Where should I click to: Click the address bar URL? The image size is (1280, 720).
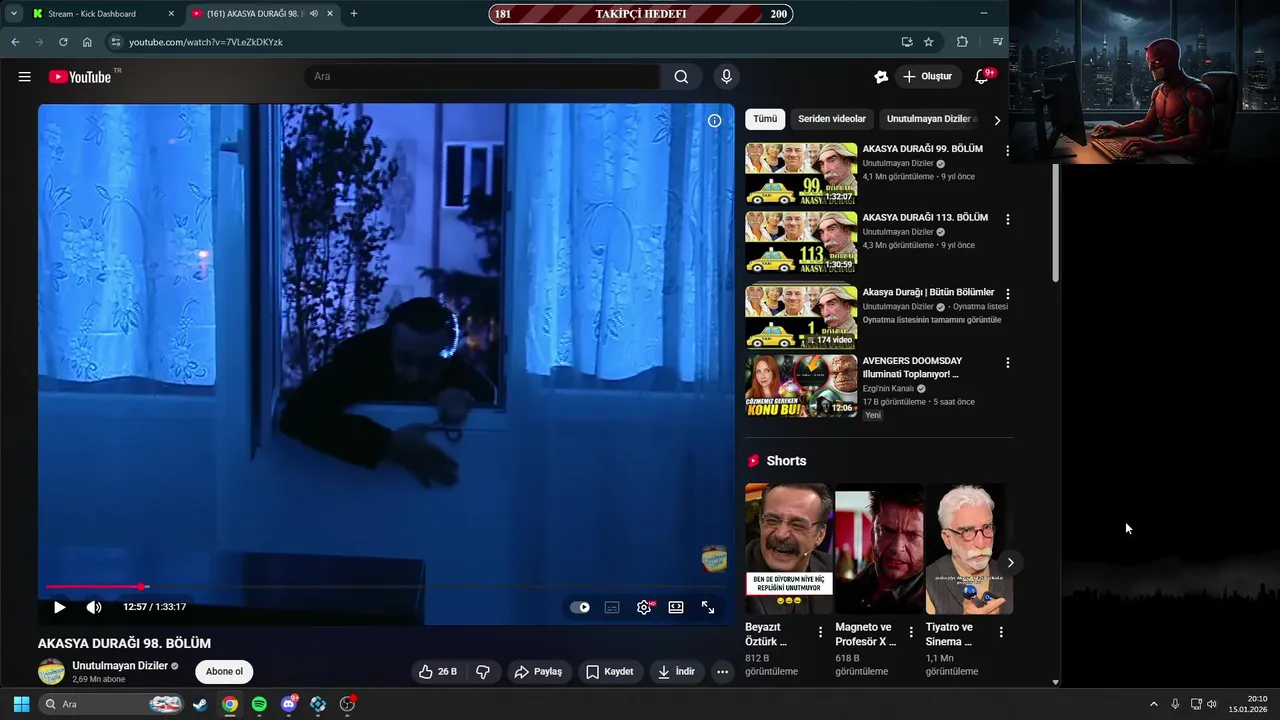point(206,42)
